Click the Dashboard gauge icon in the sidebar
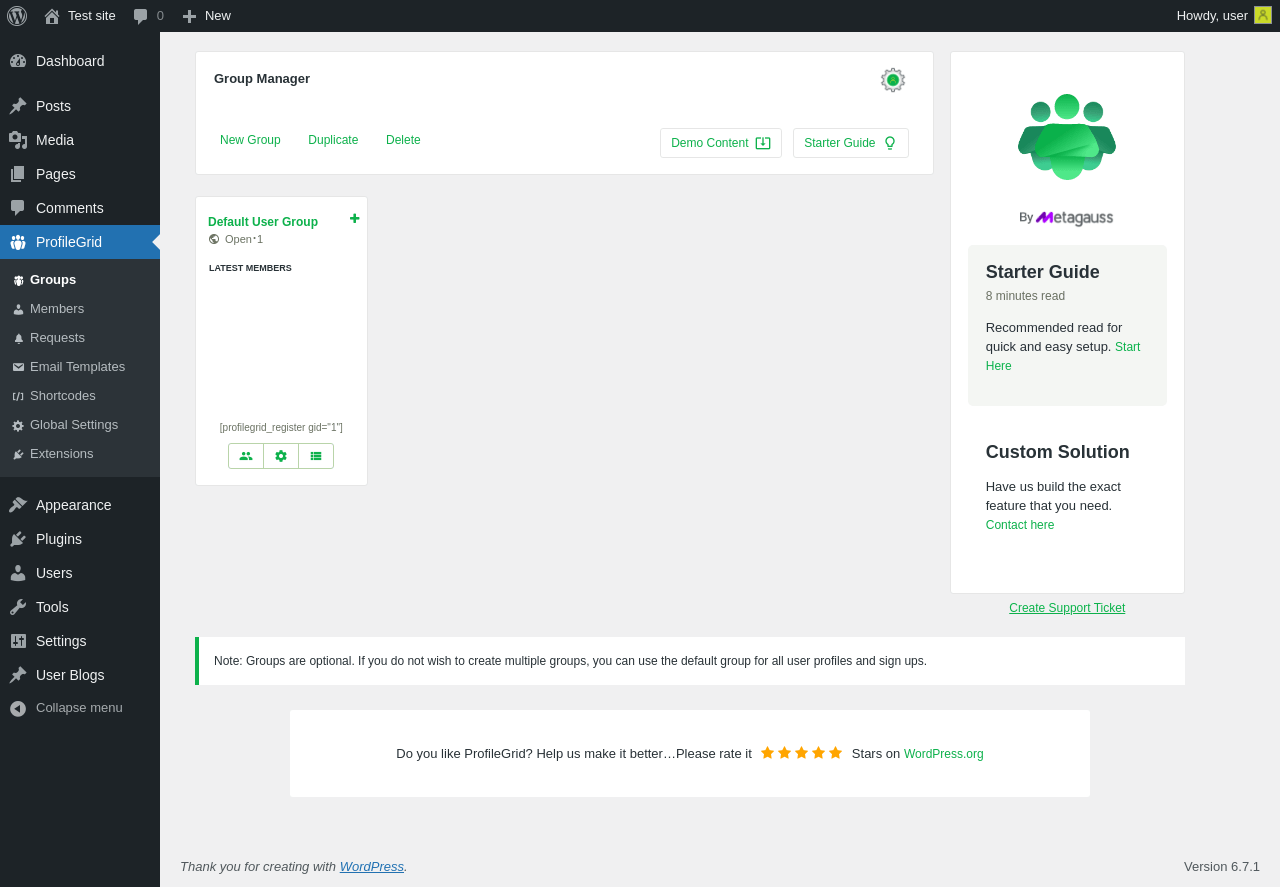Image resolution: width=1280 pixels, height=887 pixels. (18, 61)
